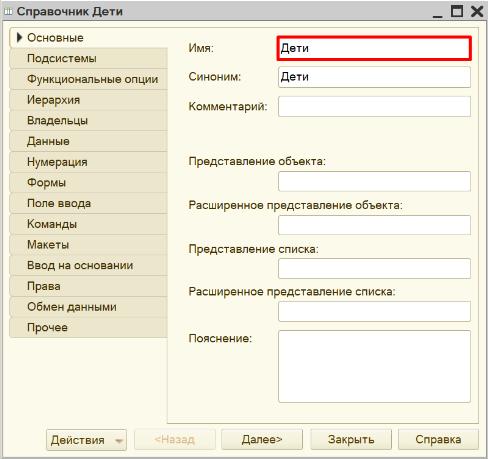Go to the Команды tab

[89, 224]
